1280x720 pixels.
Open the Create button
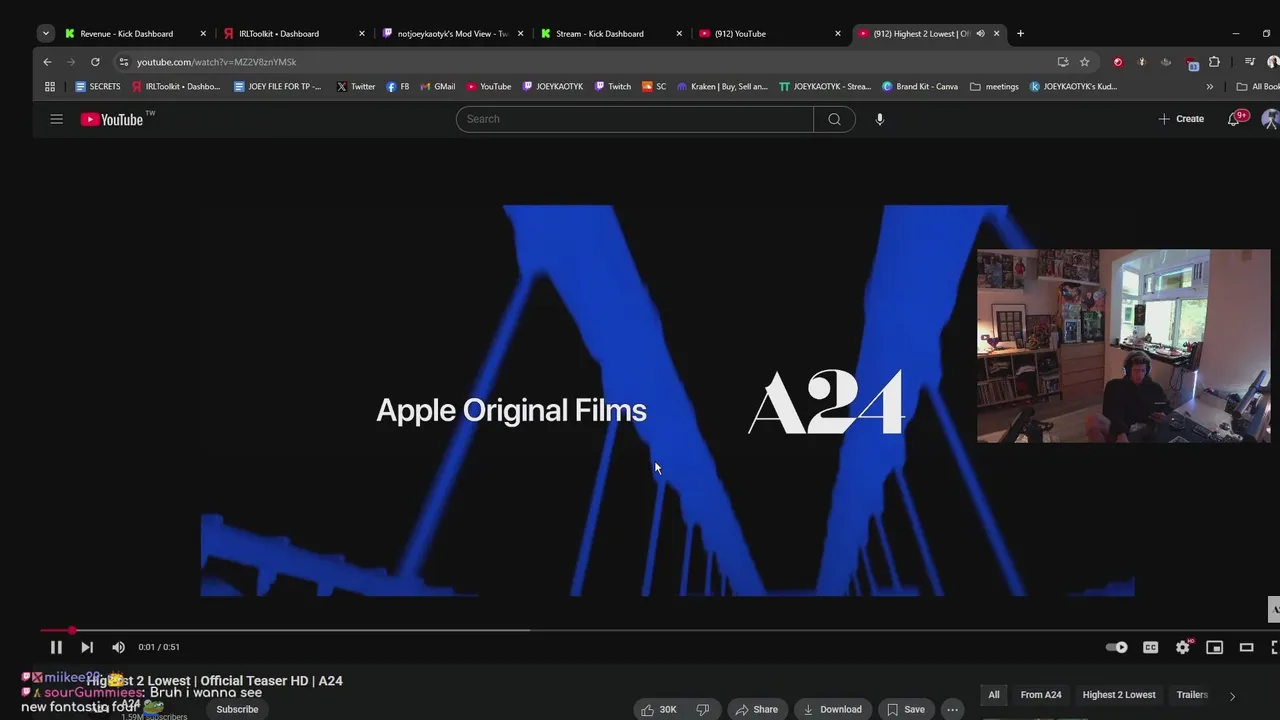coord(1181,119)
